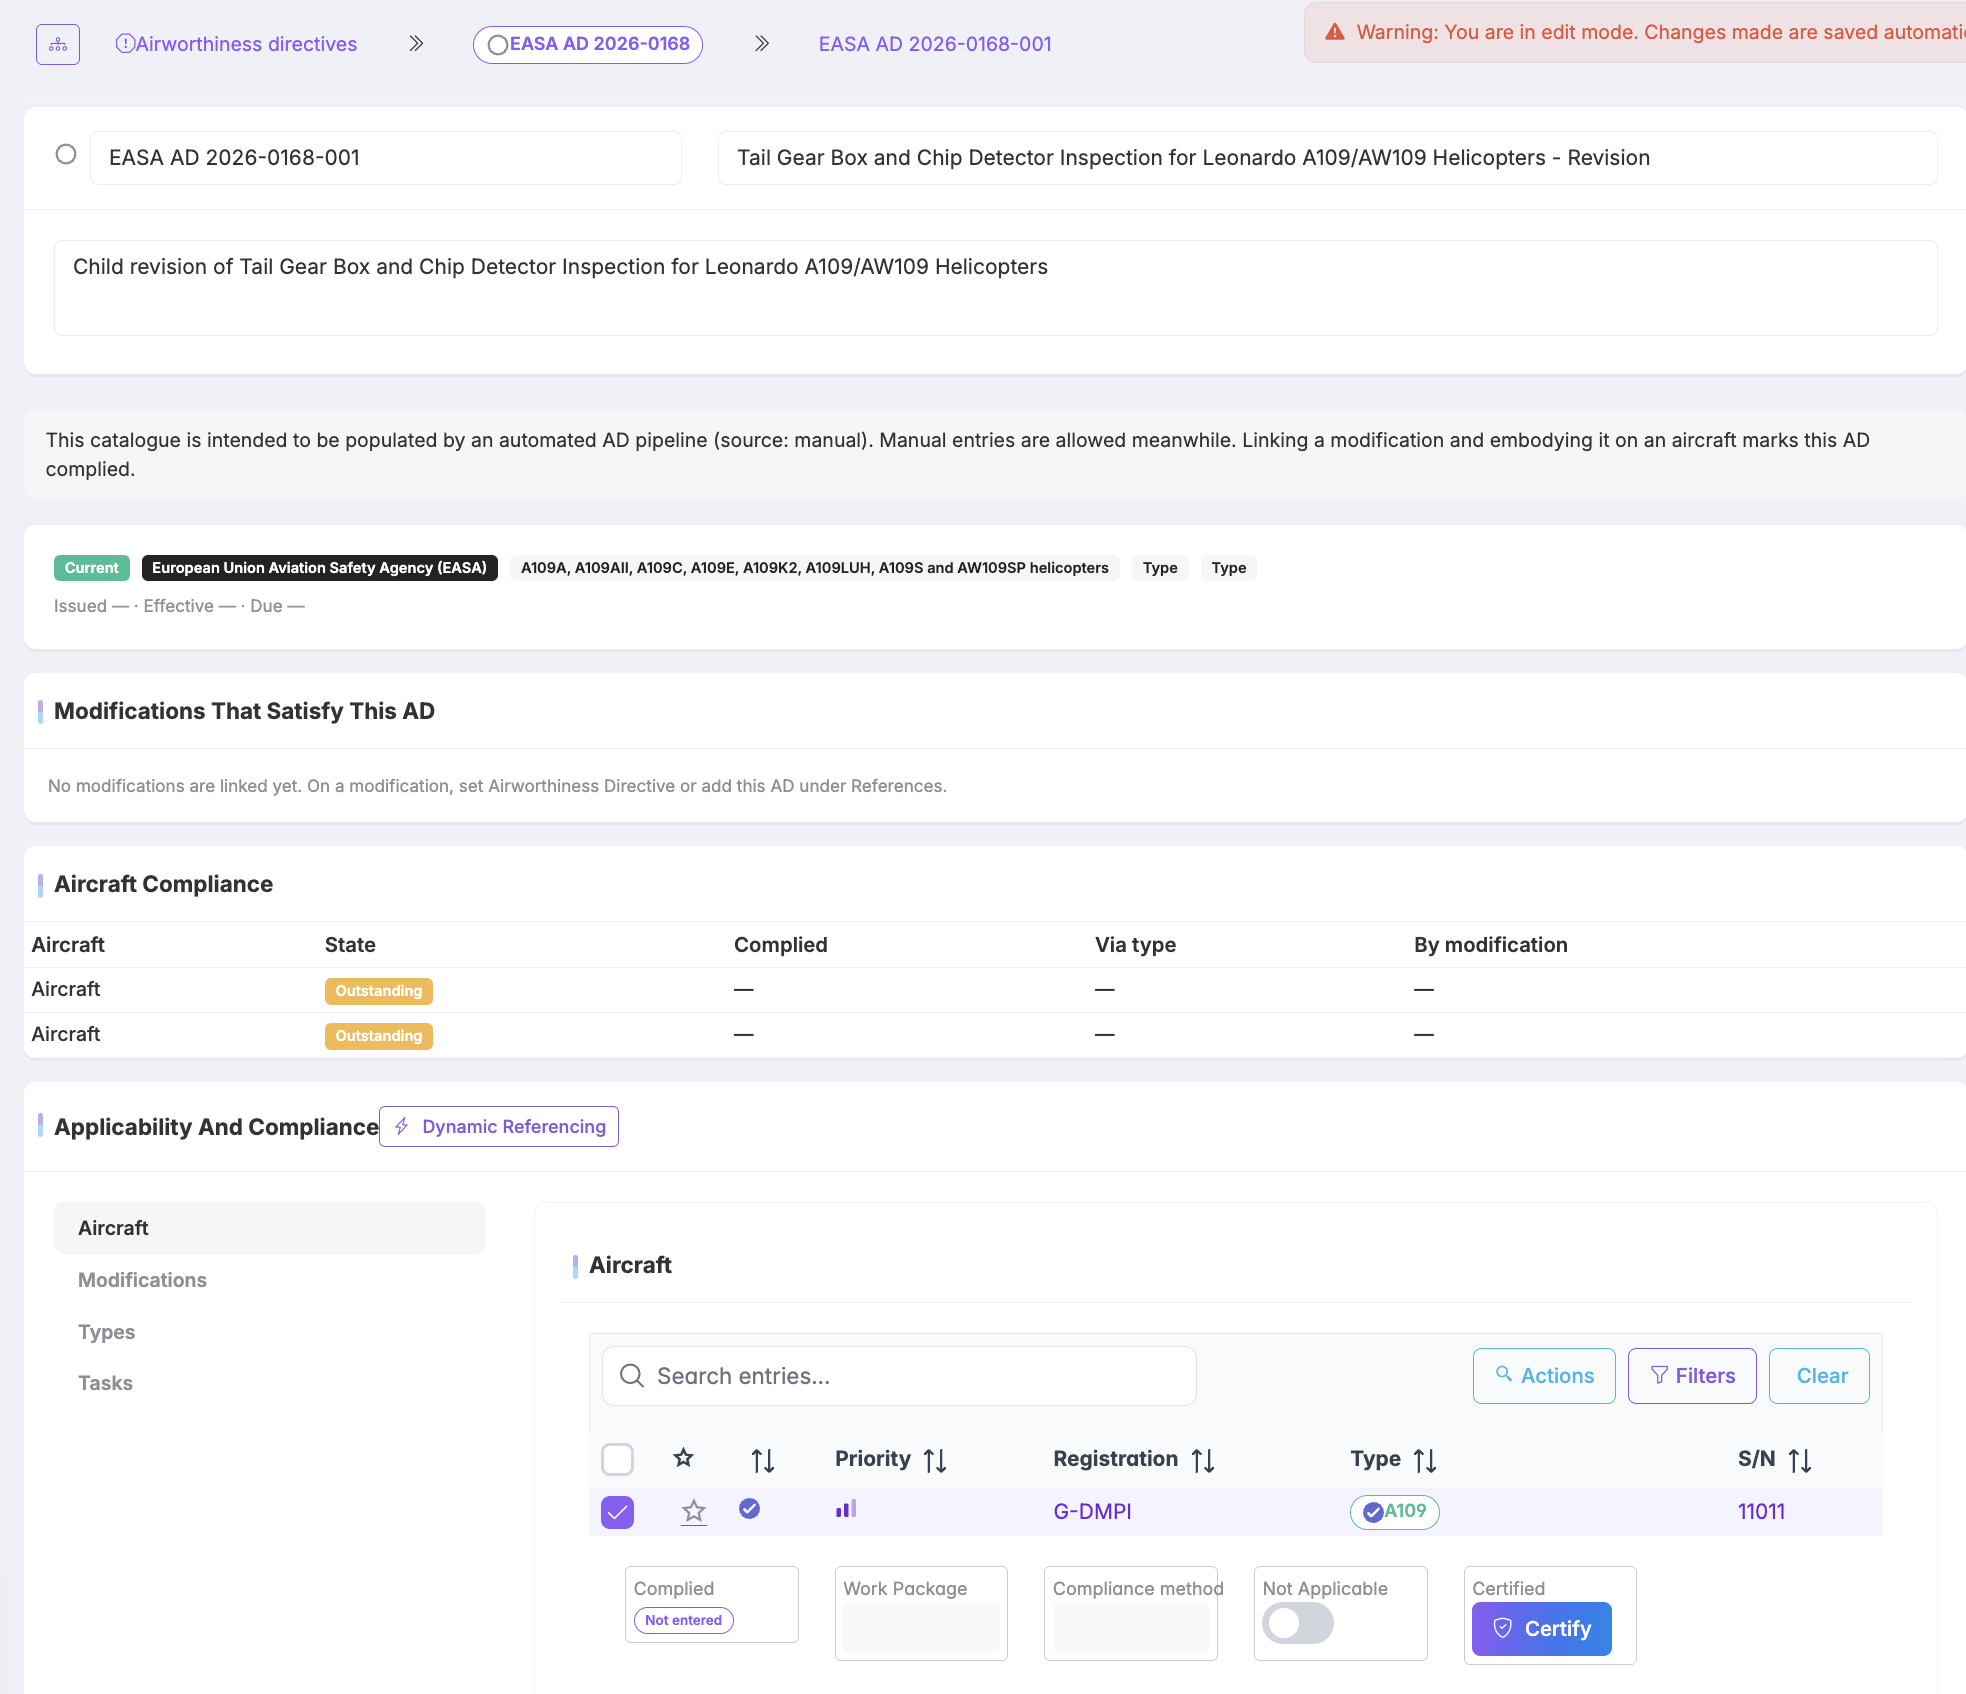This screenshot has height=1694, width=1966.
Task: Click the header star column icon
Action: click(684, 1458)
